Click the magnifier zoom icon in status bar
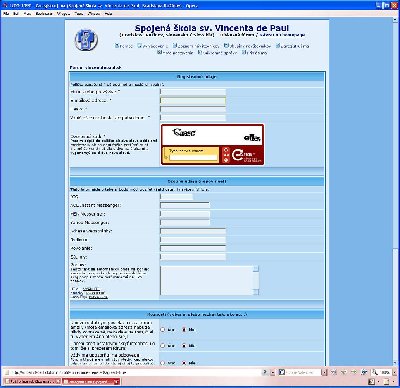Image resolution: width=400 pixels, height=388 pixels. tap(374, 372)
